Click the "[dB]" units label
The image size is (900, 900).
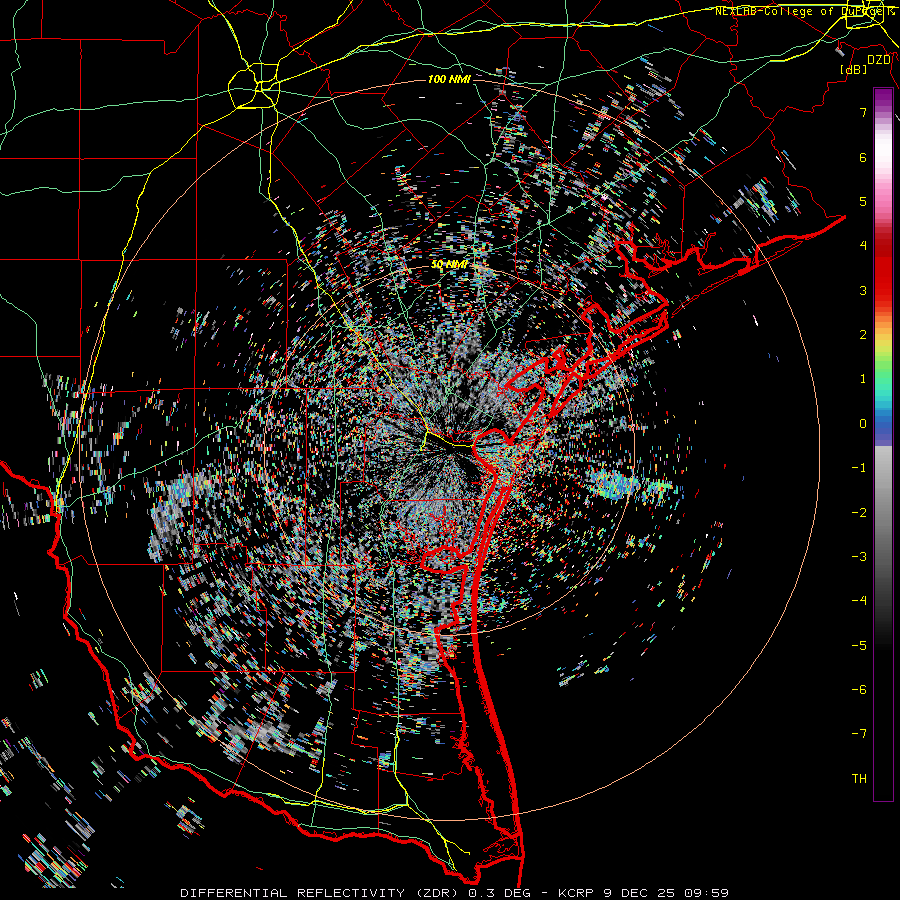pos(854,69)
